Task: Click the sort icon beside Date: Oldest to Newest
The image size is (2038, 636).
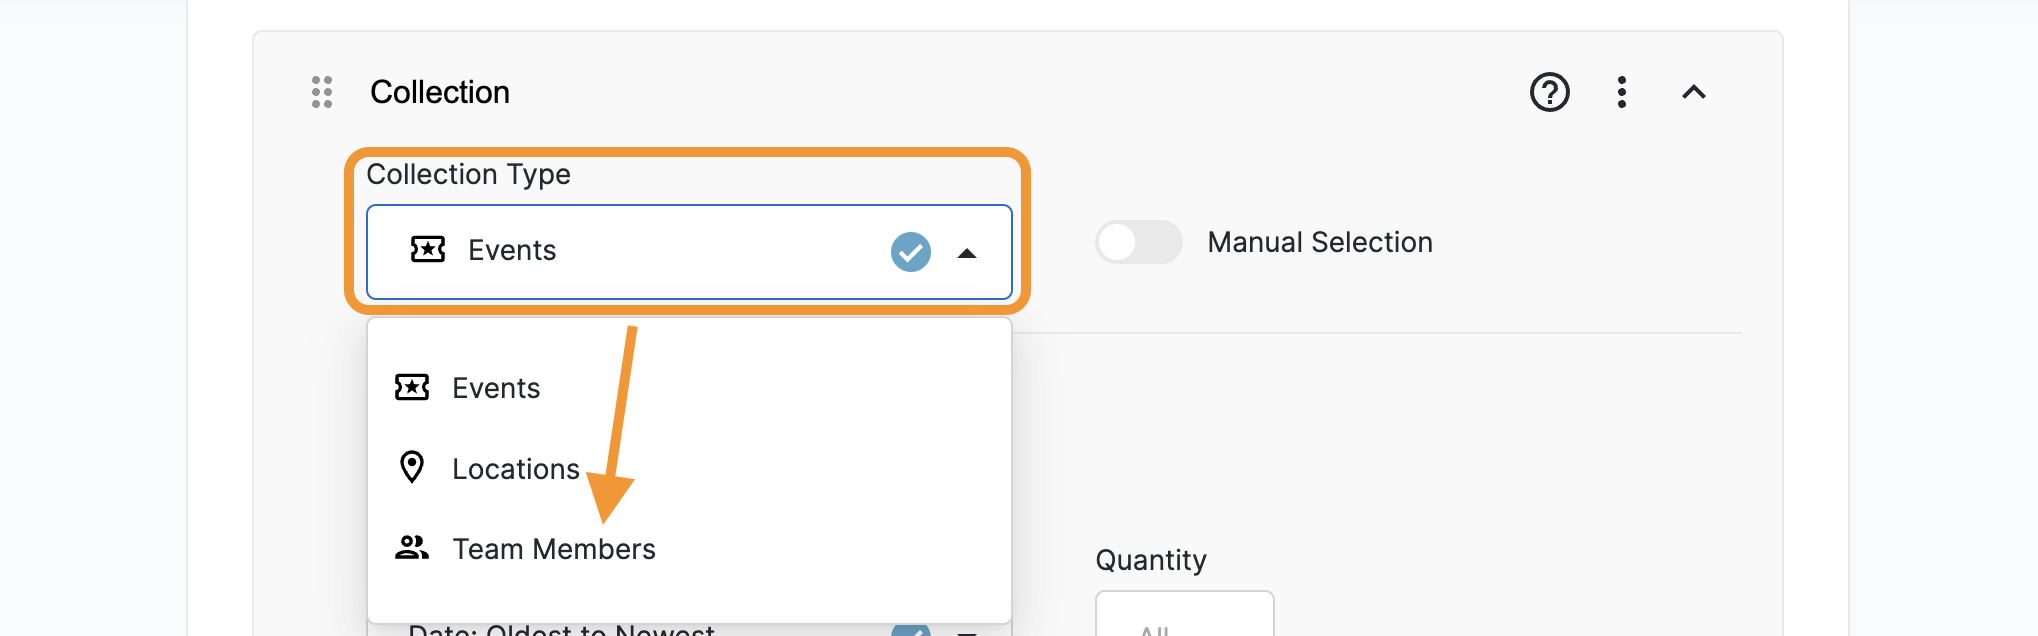Action: click(966, 630)
